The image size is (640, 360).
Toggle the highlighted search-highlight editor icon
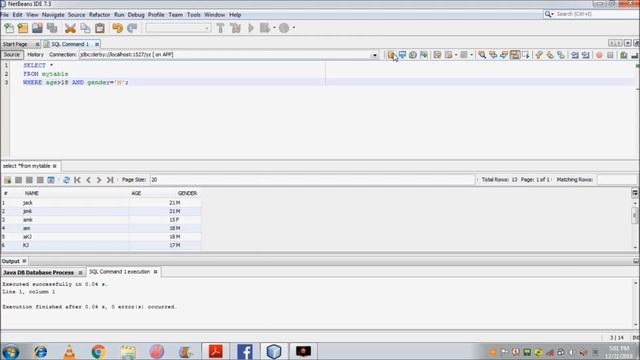515,54
